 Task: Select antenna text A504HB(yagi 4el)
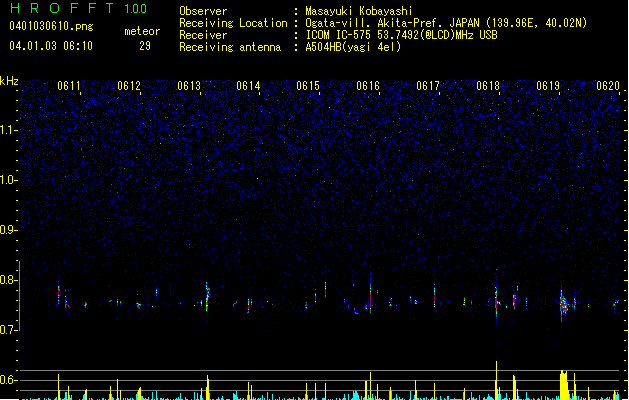pos(353,47)
